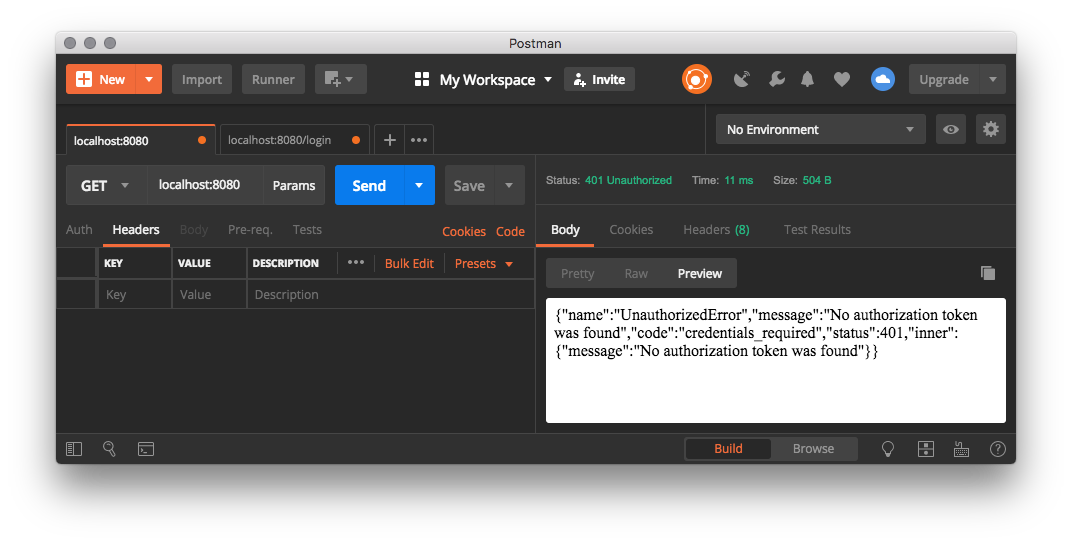The height and width of the screenshot is (544, 1072).
Task: Click the 401 Unauthorized status text
Action: tap(628, 180)
